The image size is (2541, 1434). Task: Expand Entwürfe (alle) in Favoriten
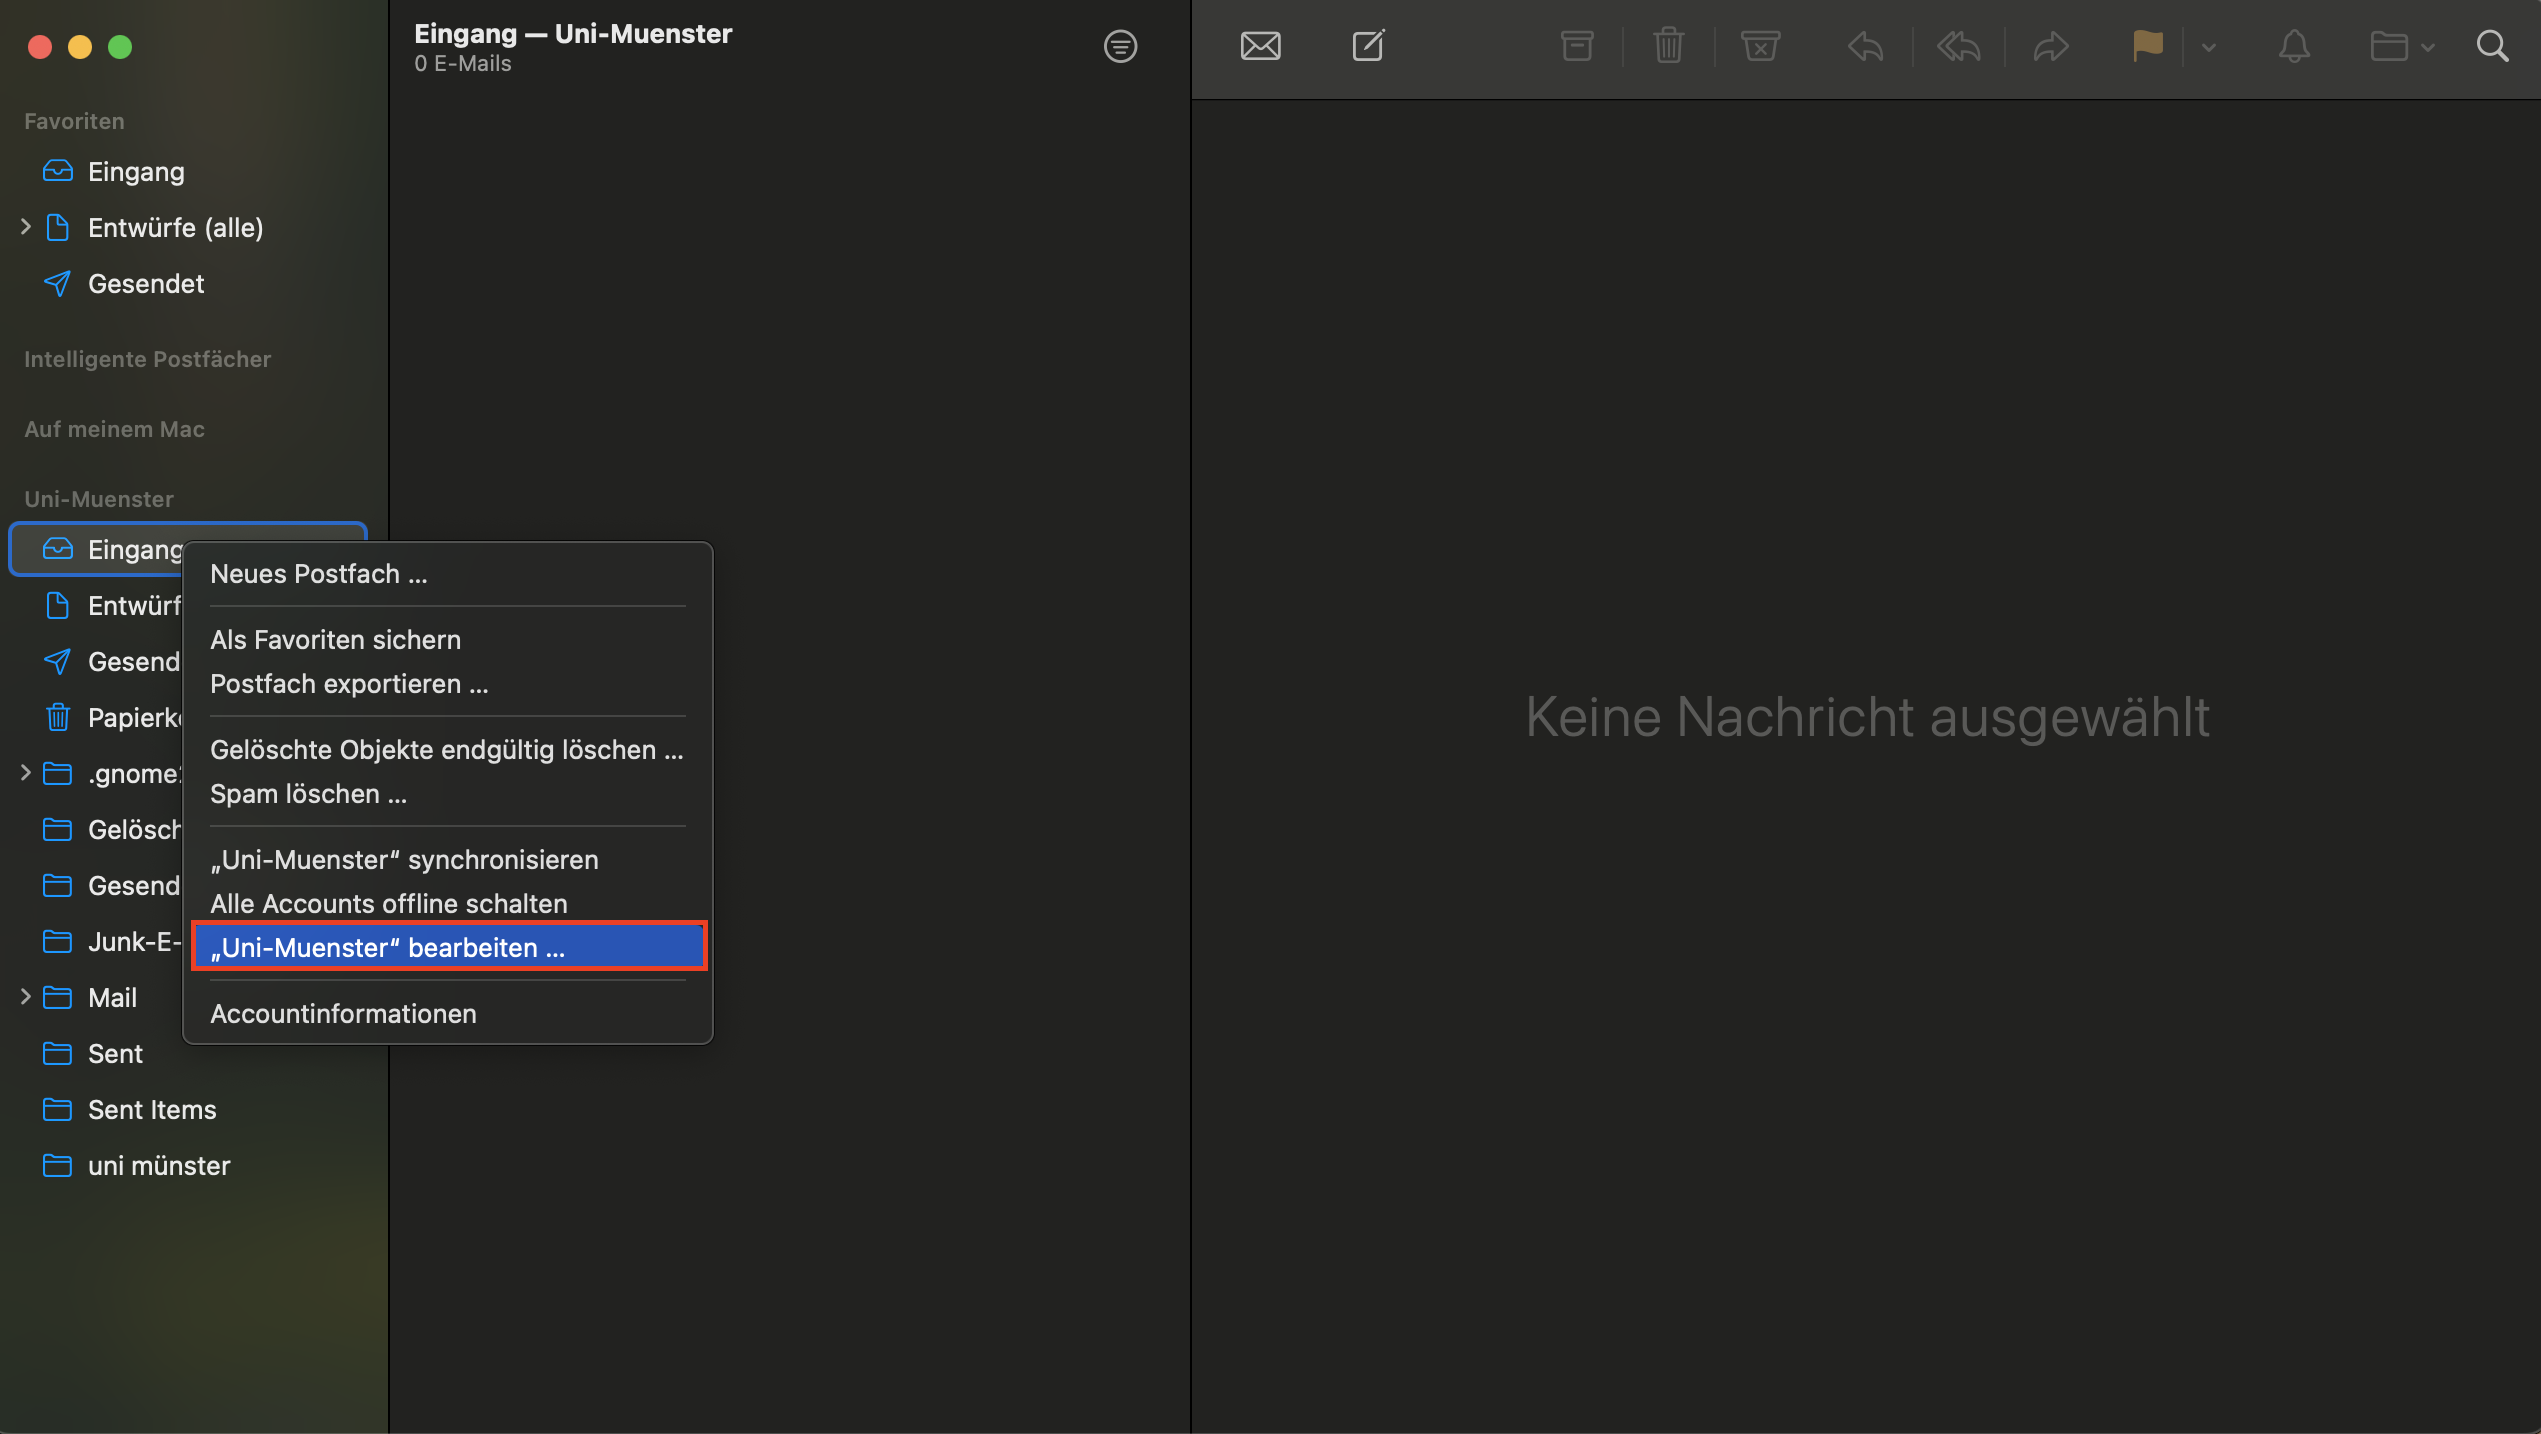pyautogui.click(x=26, y=227)
